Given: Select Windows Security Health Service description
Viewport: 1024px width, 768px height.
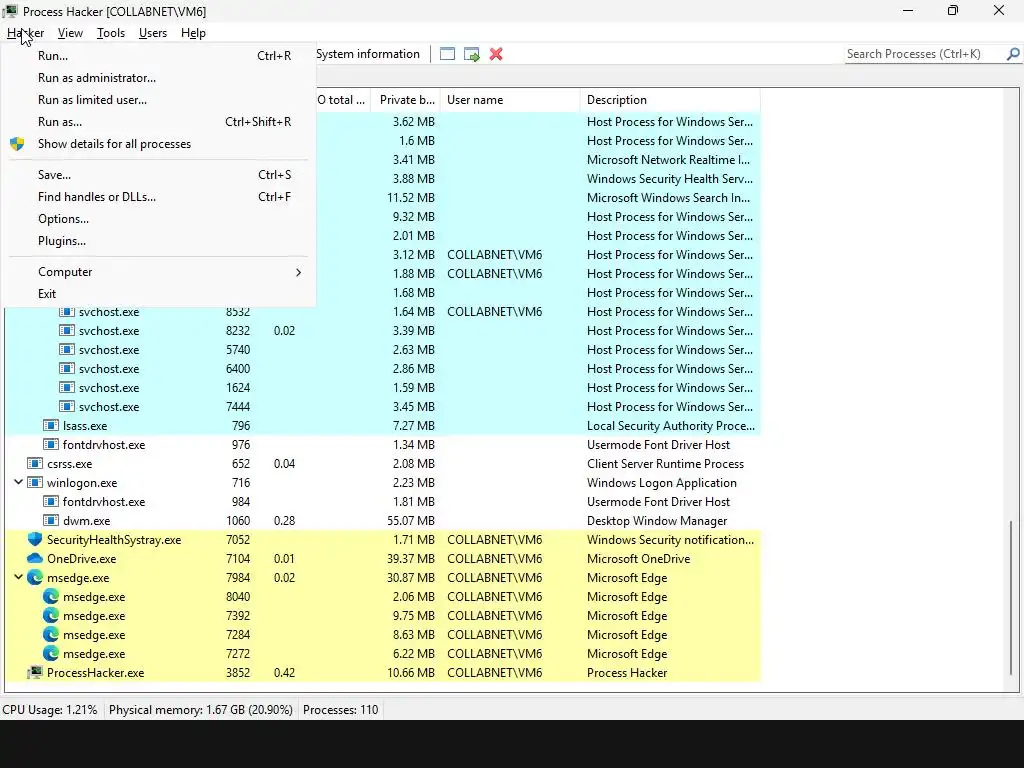Looking at the screenshot, I should point(669,179).
